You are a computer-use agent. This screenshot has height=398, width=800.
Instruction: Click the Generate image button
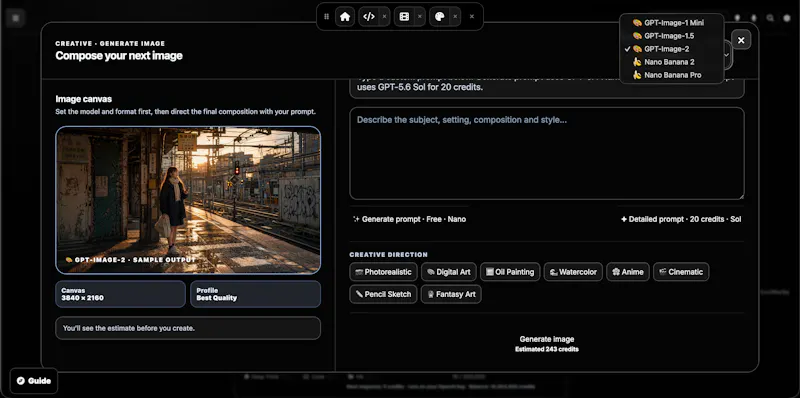coord(546,343)
